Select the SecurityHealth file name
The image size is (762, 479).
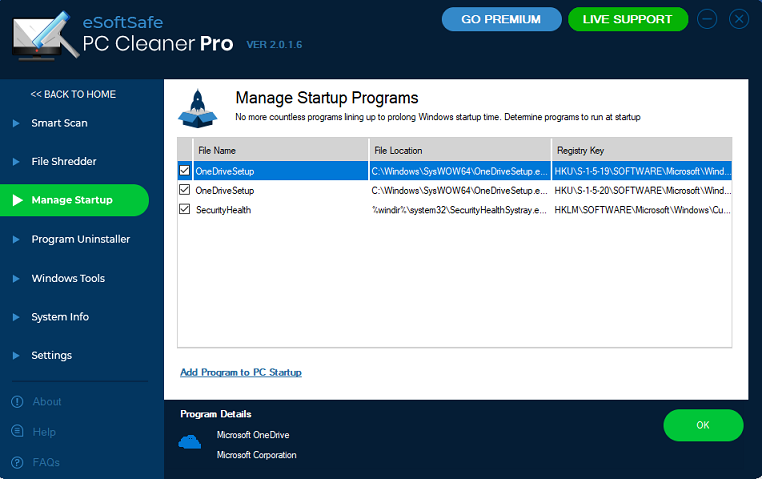click(224, 210)
